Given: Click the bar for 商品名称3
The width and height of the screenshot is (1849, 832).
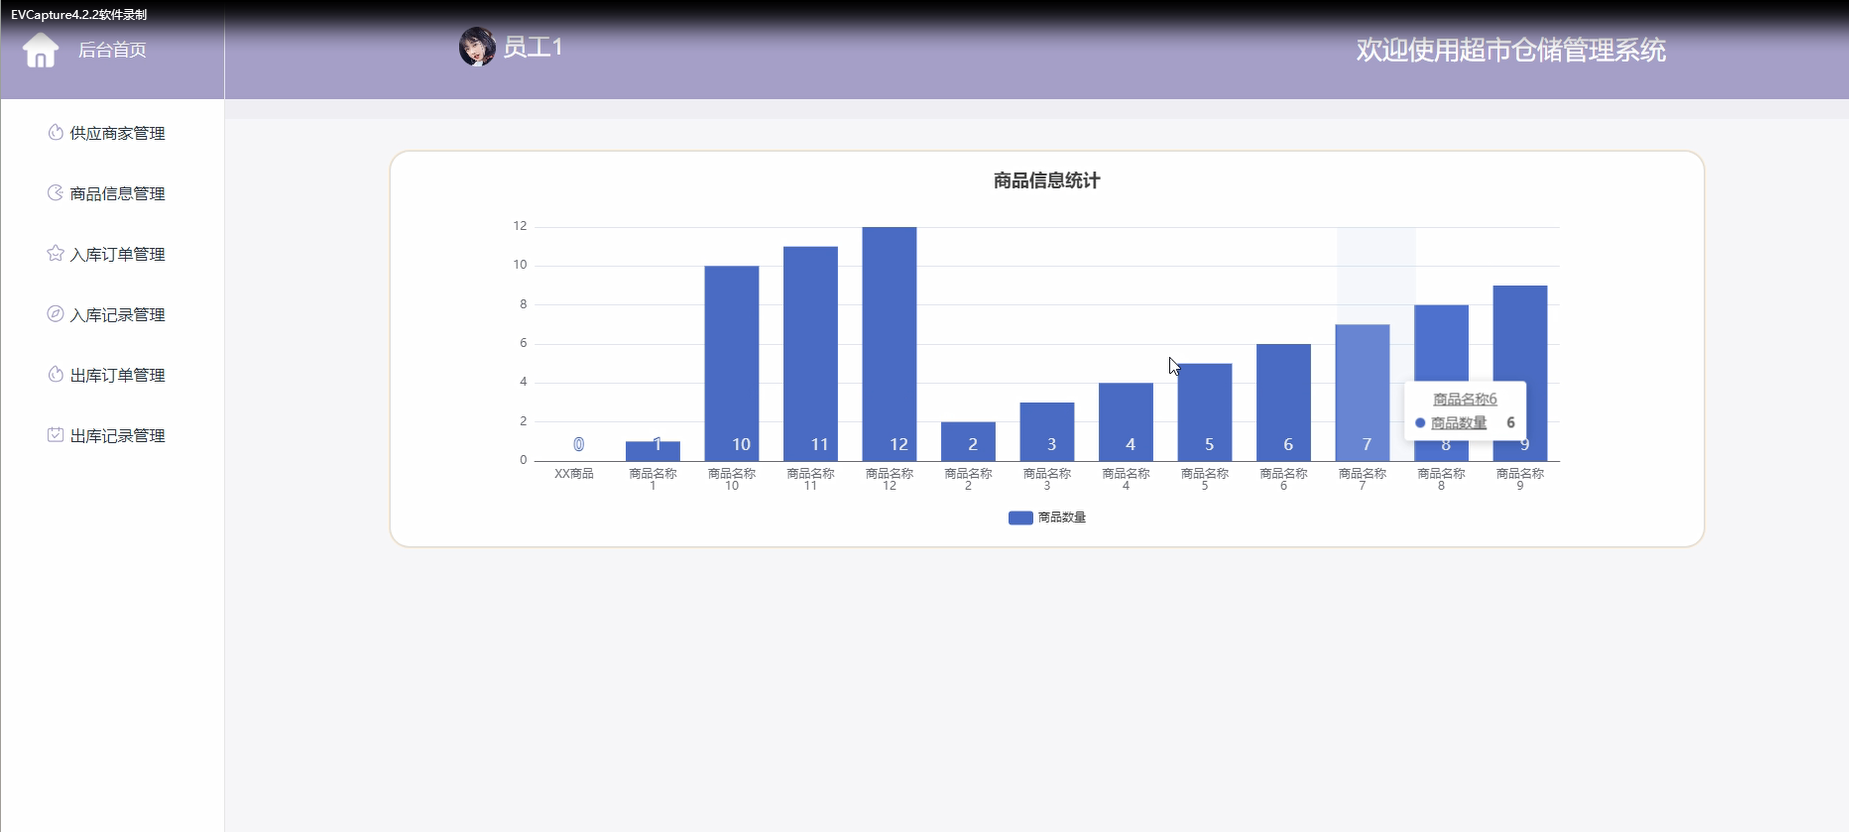Looking at the screenshot, I should 1047,432.
